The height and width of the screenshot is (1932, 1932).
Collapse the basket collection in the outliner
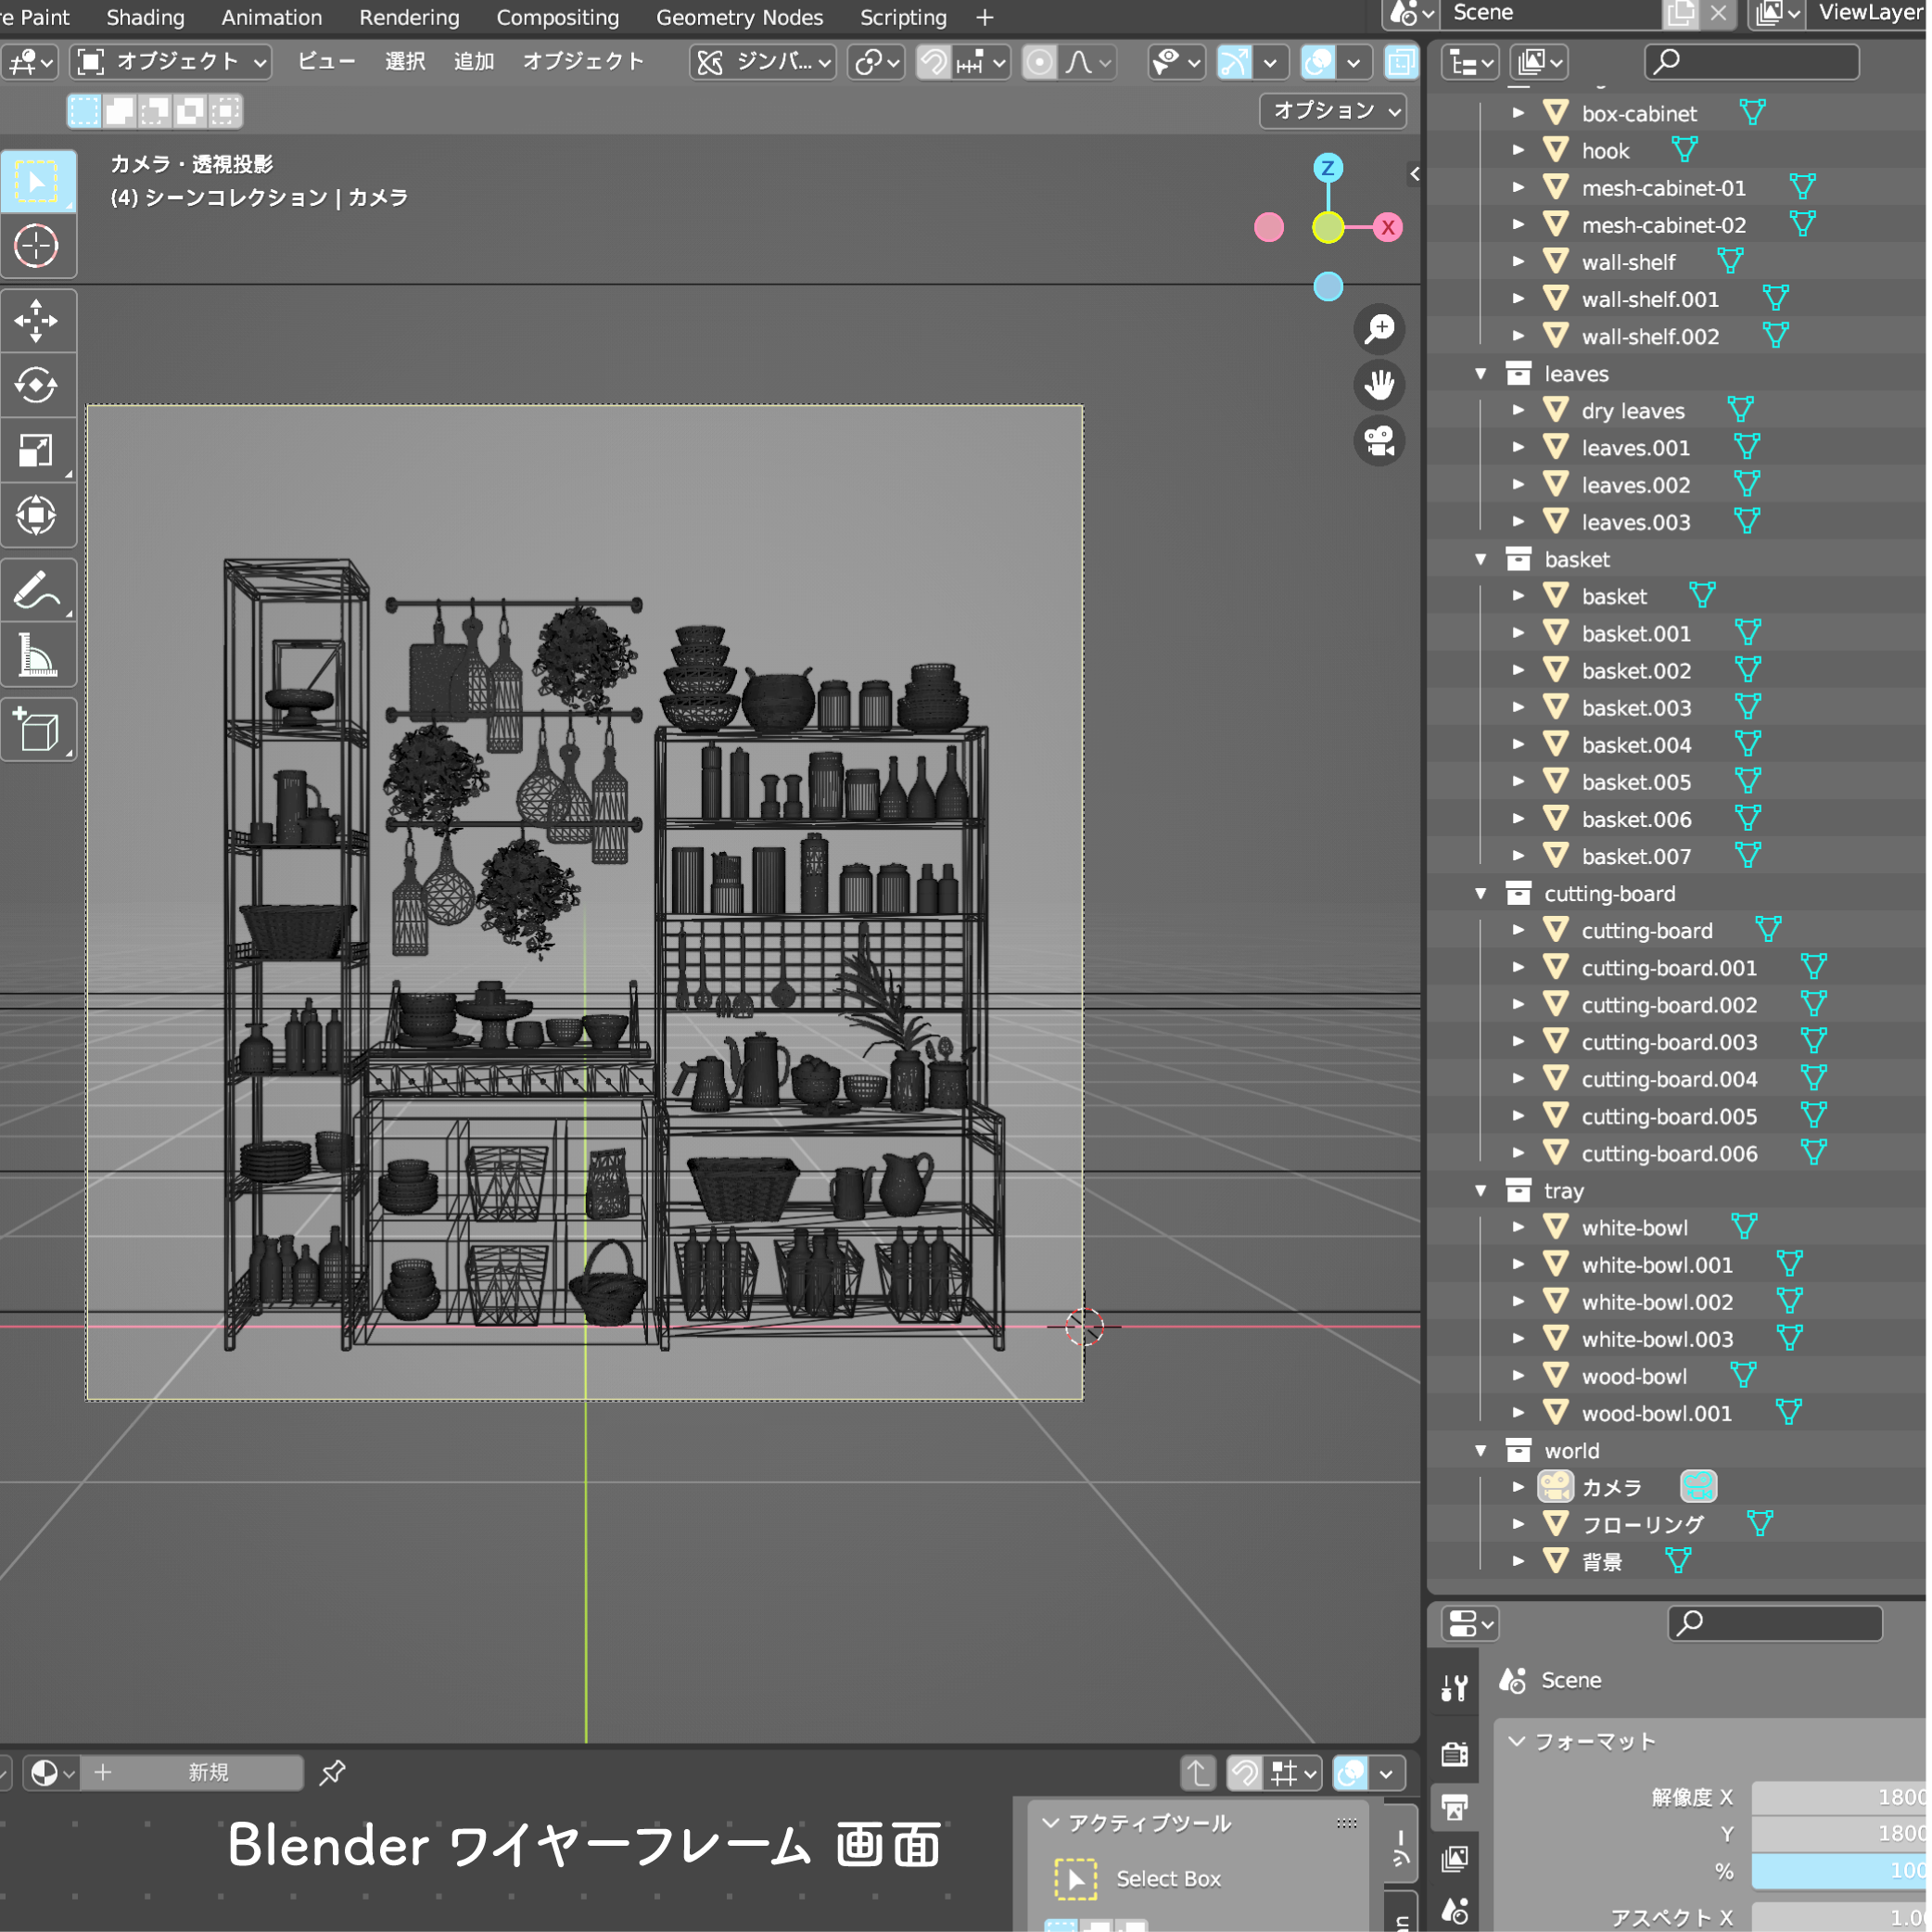click(1482, 560)
